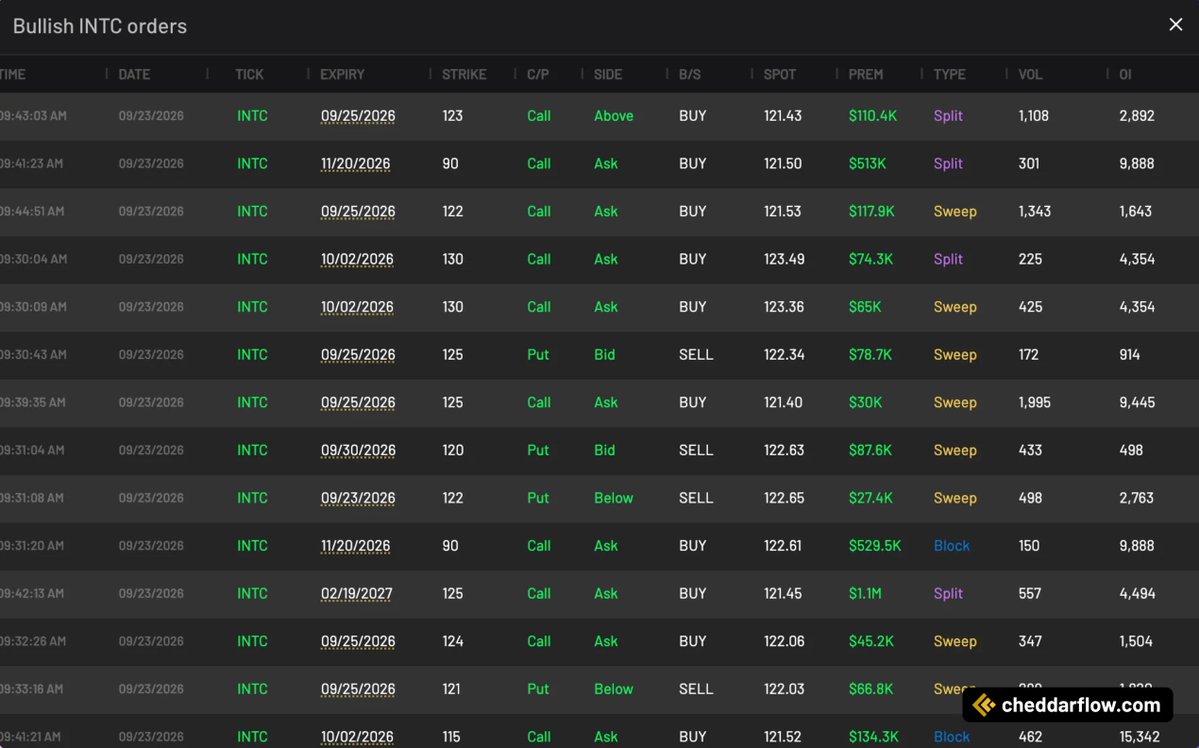Click the DATE column header
This screenshot has width=1199, height=748.
click(x=134, y=74)
